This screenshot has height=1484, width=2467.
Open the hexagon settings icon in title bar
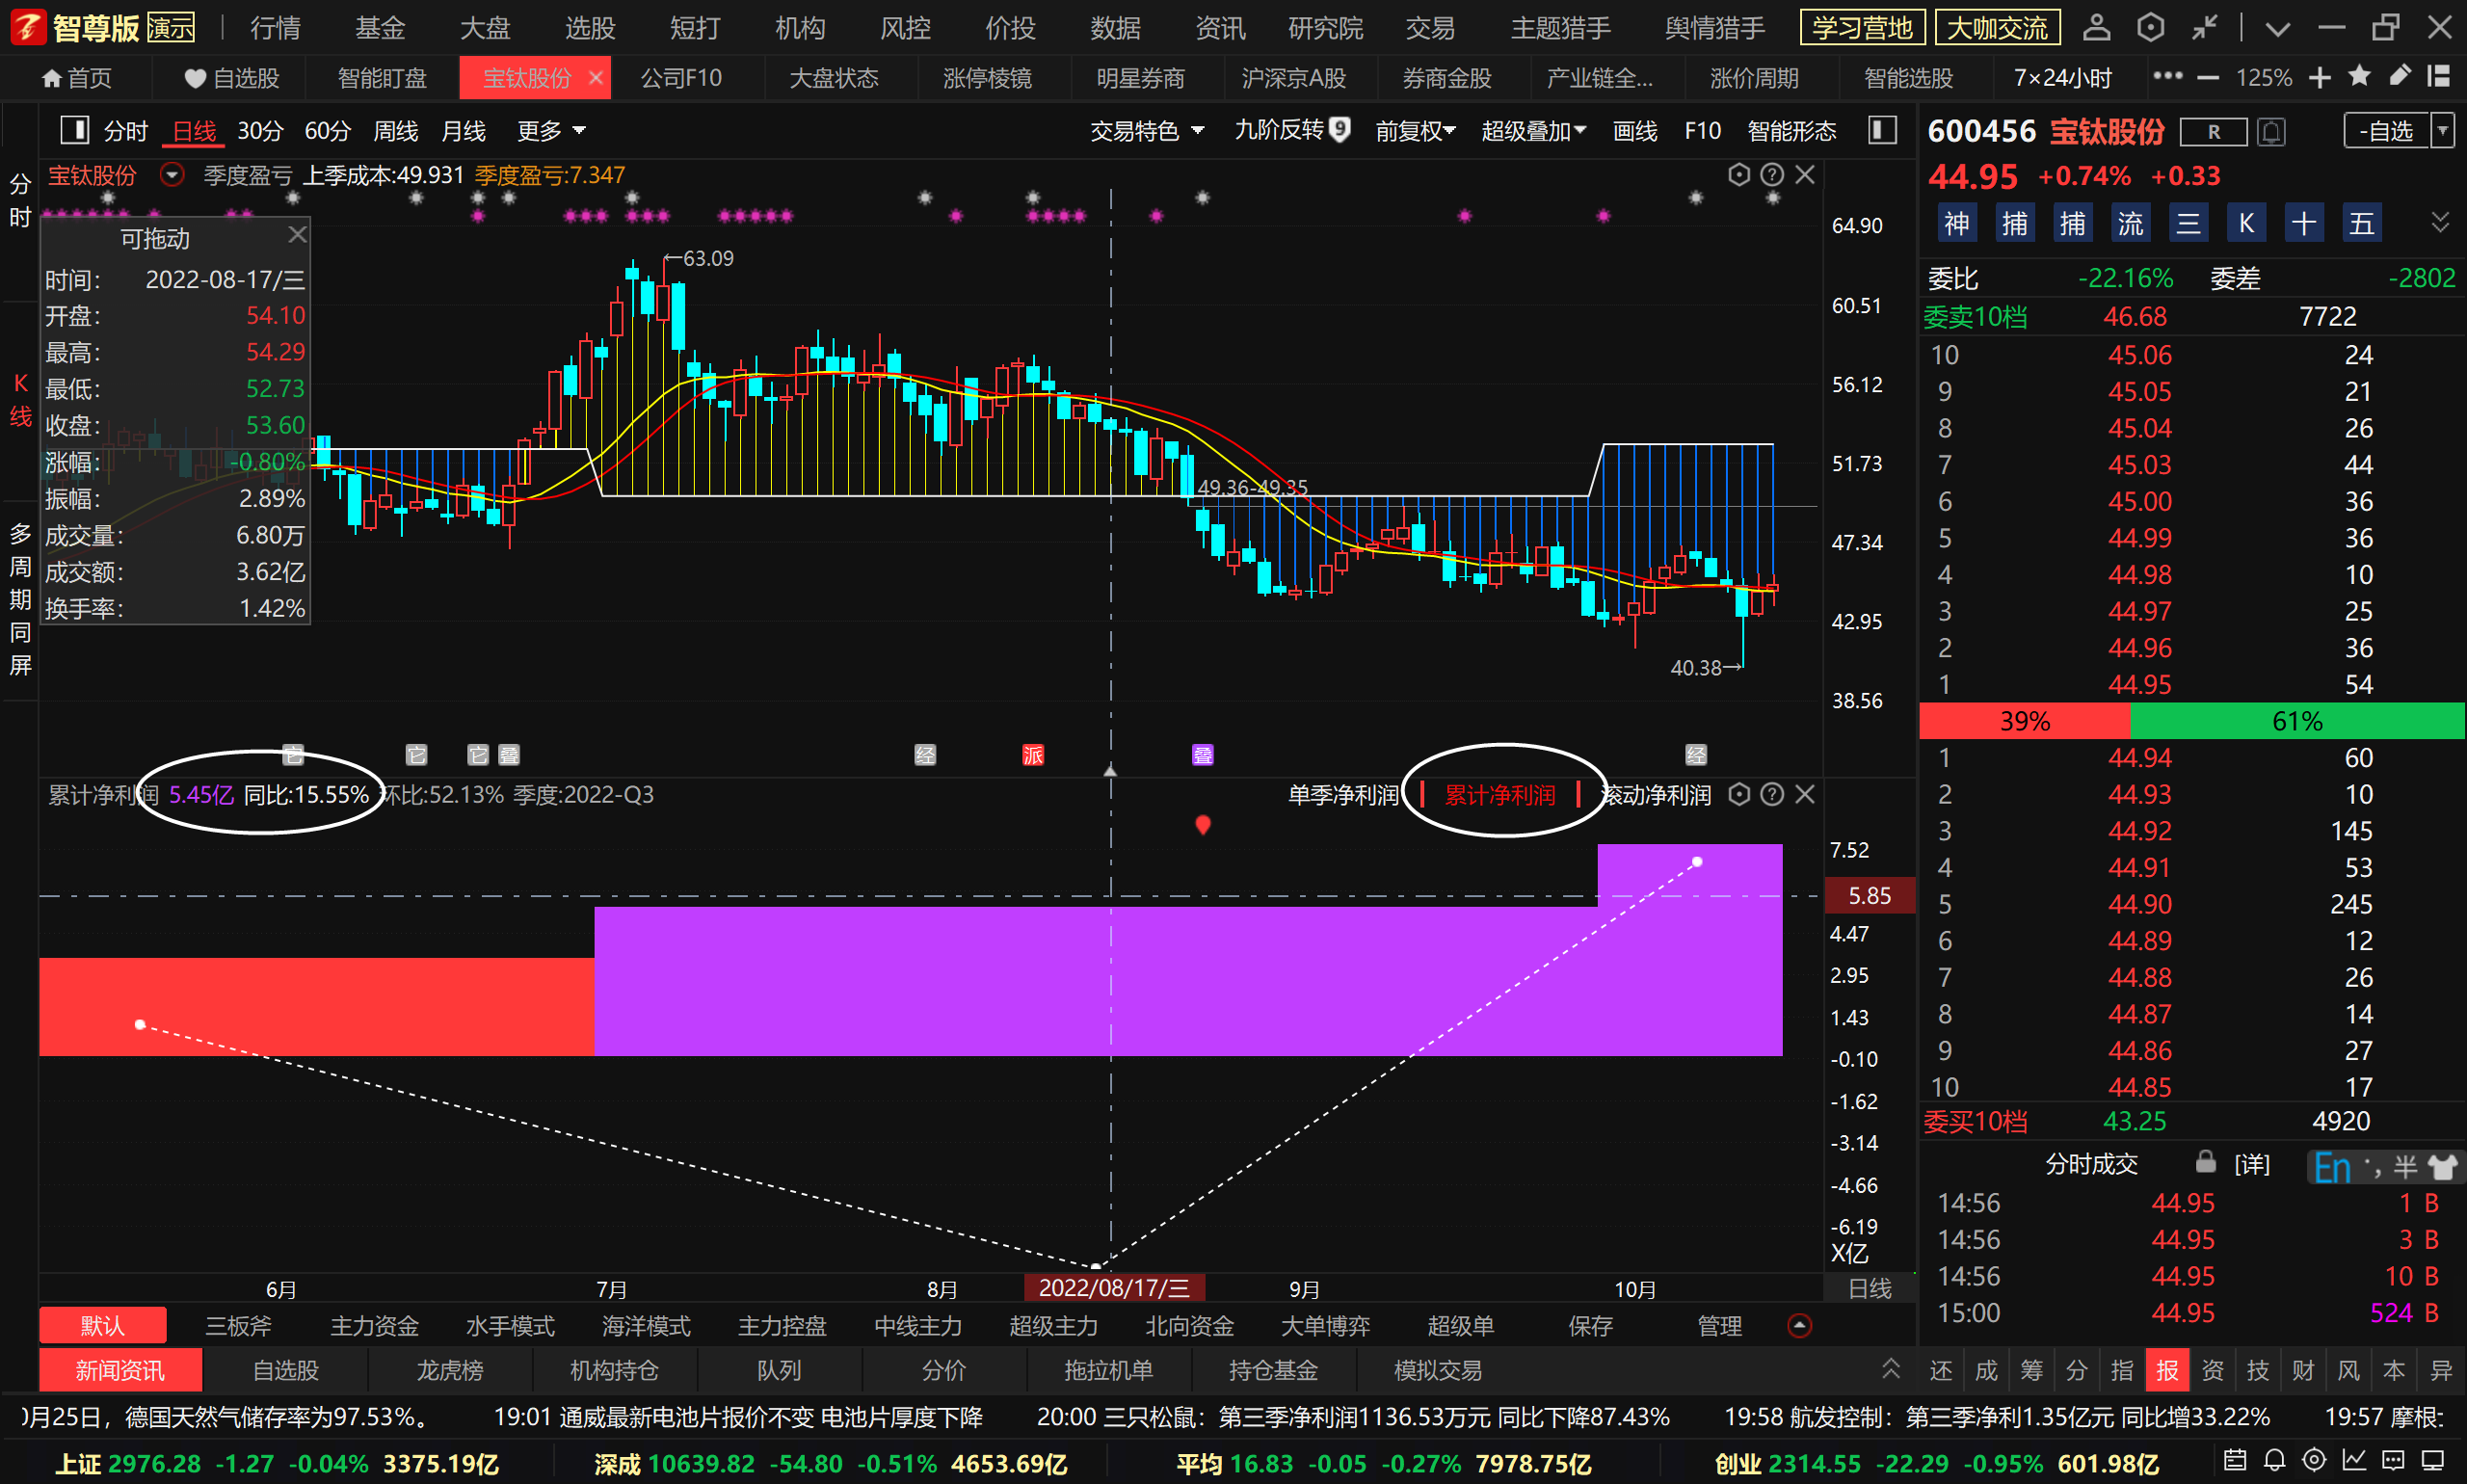click(x=2150, y=27)
